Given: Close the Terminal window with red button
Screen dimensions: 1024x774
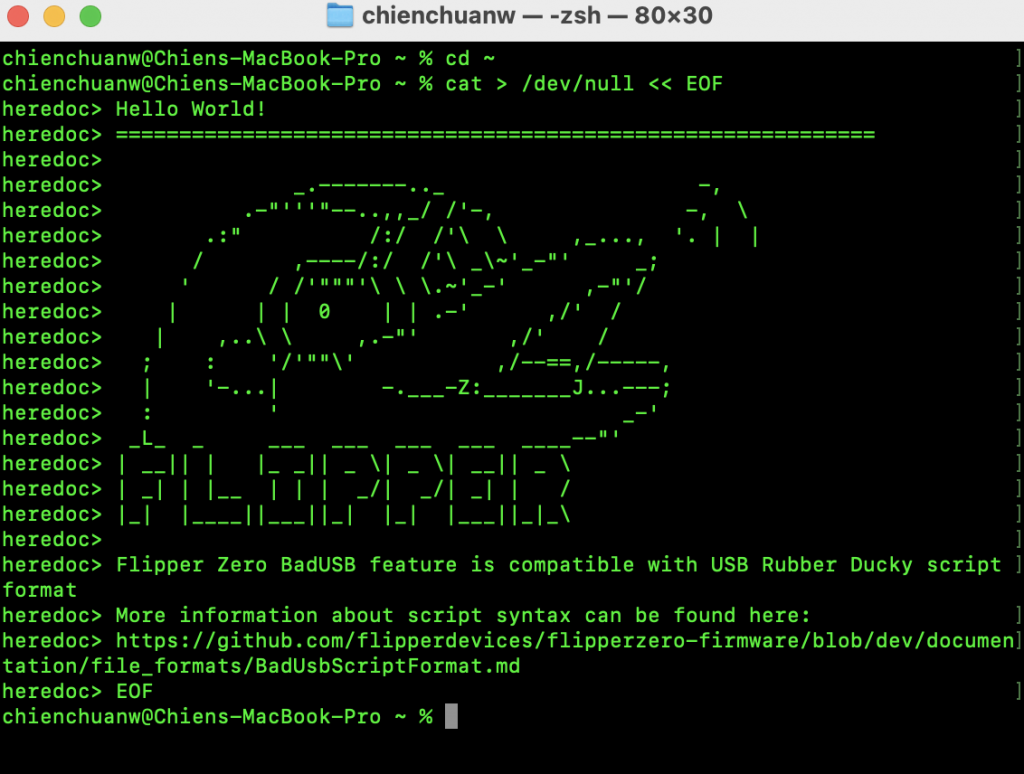Looking at the screenshot, I should click(18, 16).
